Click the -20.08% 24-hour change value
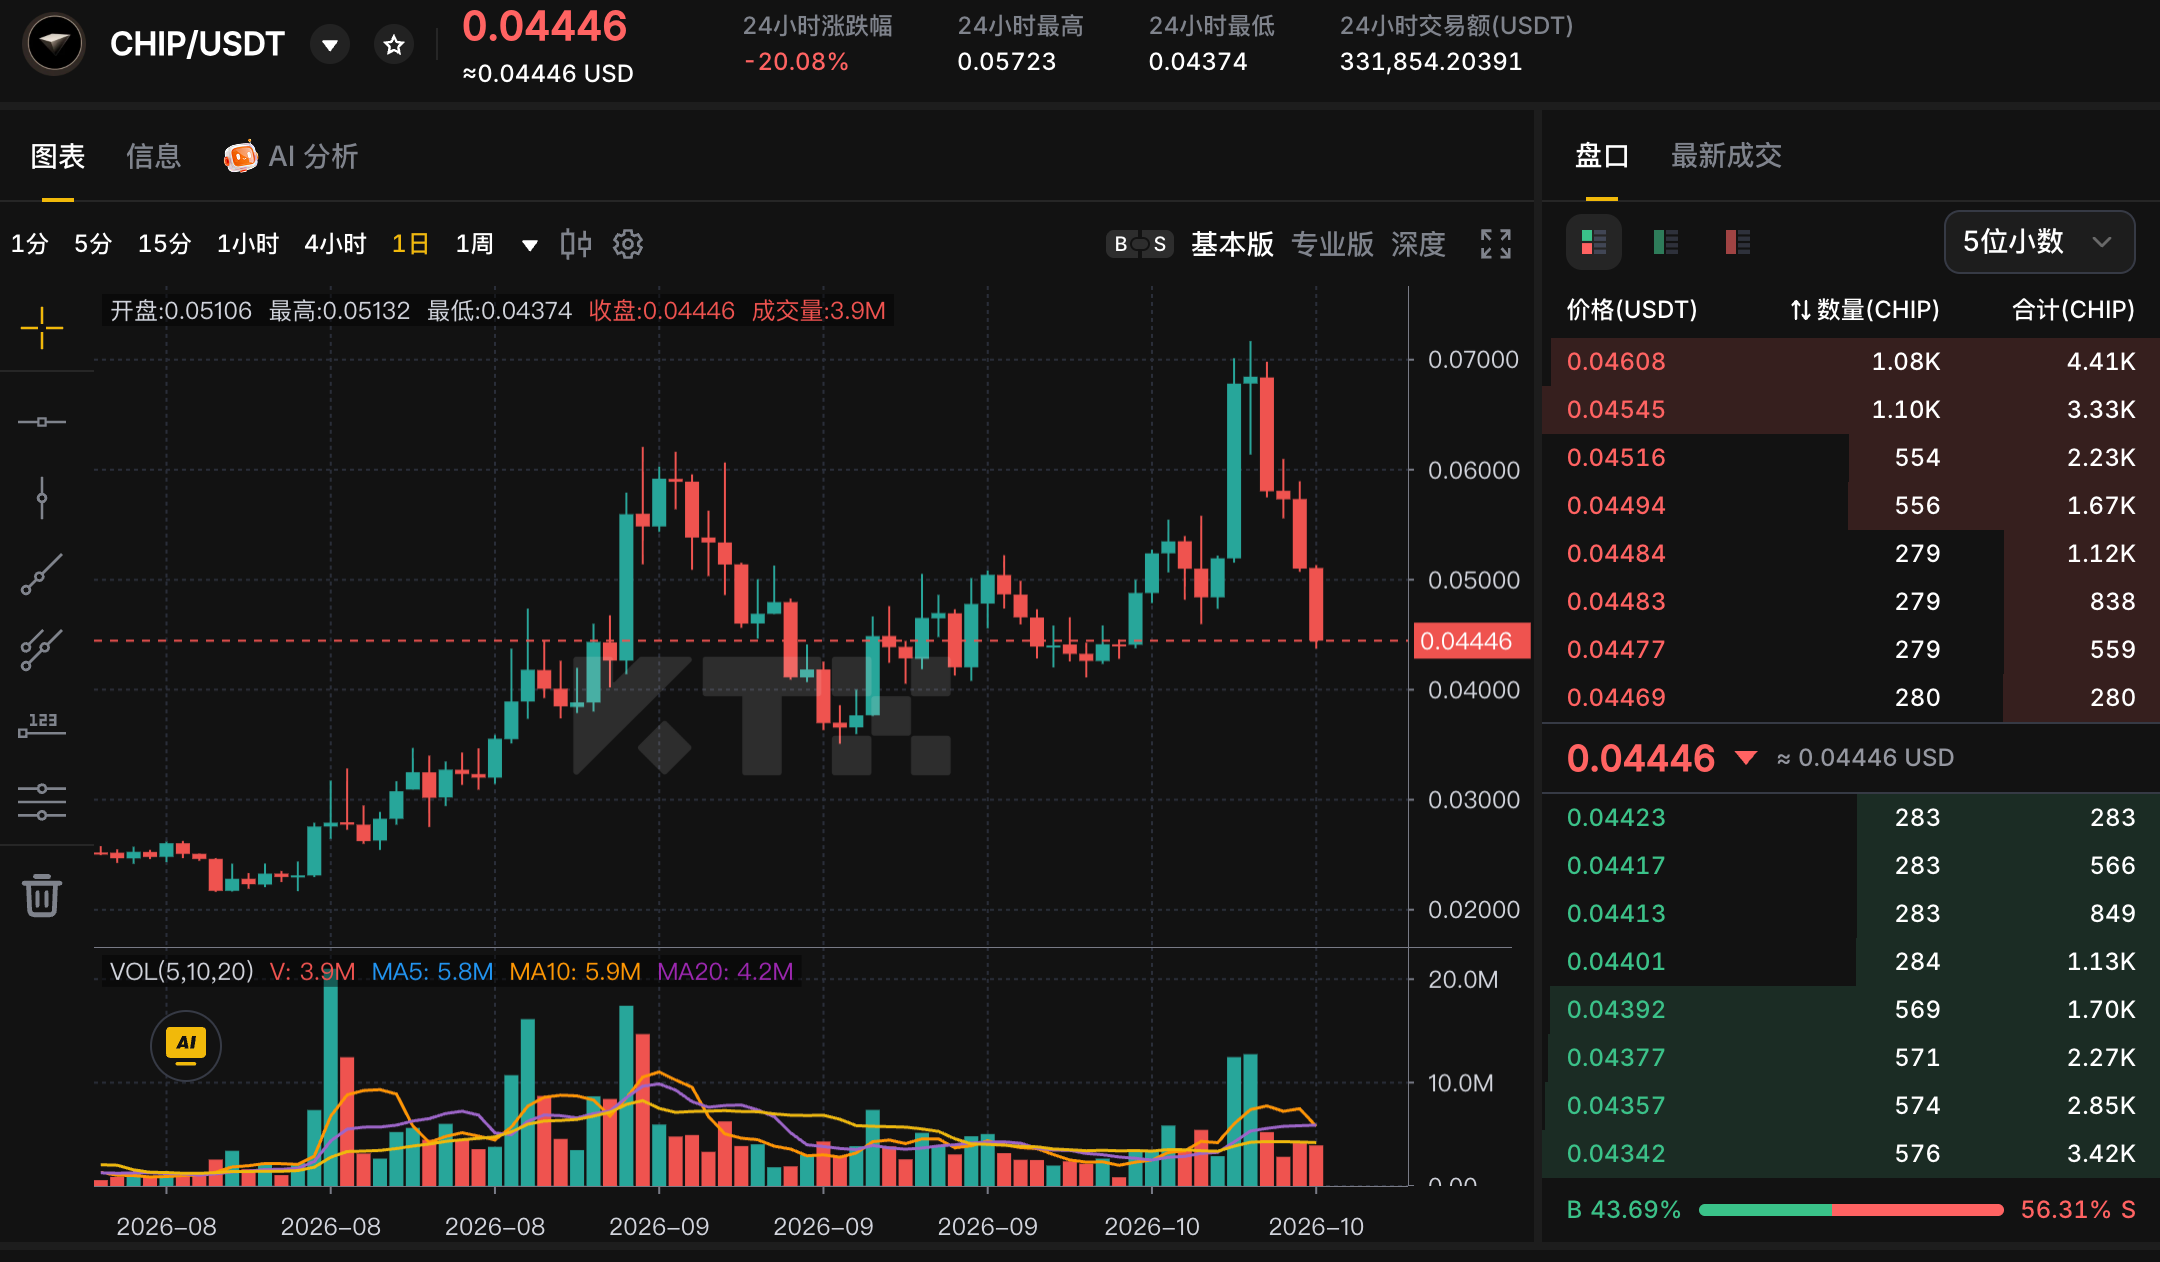This screenshot has width=2160, height=1262. coord(796,62)
